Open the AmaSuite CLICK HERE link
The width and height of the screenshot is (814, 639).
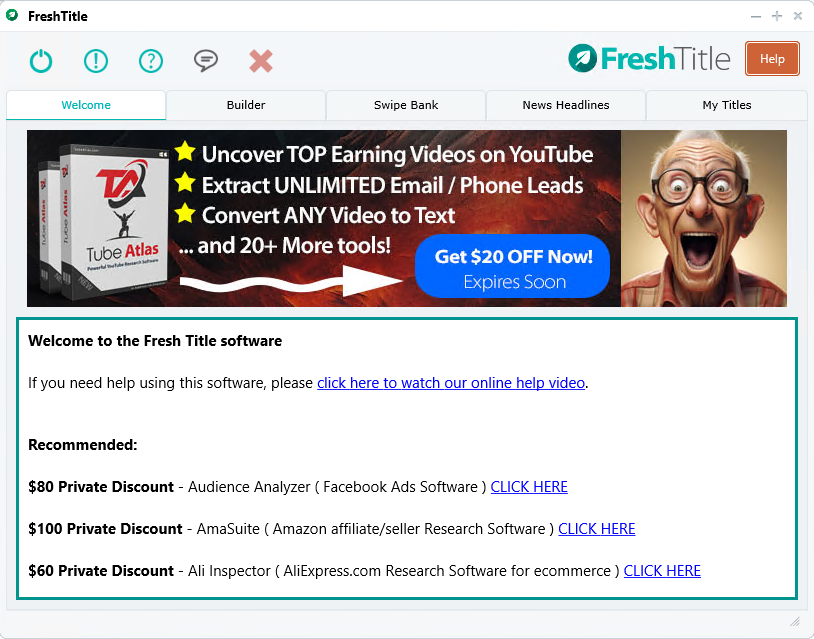(x=596, y=529)
